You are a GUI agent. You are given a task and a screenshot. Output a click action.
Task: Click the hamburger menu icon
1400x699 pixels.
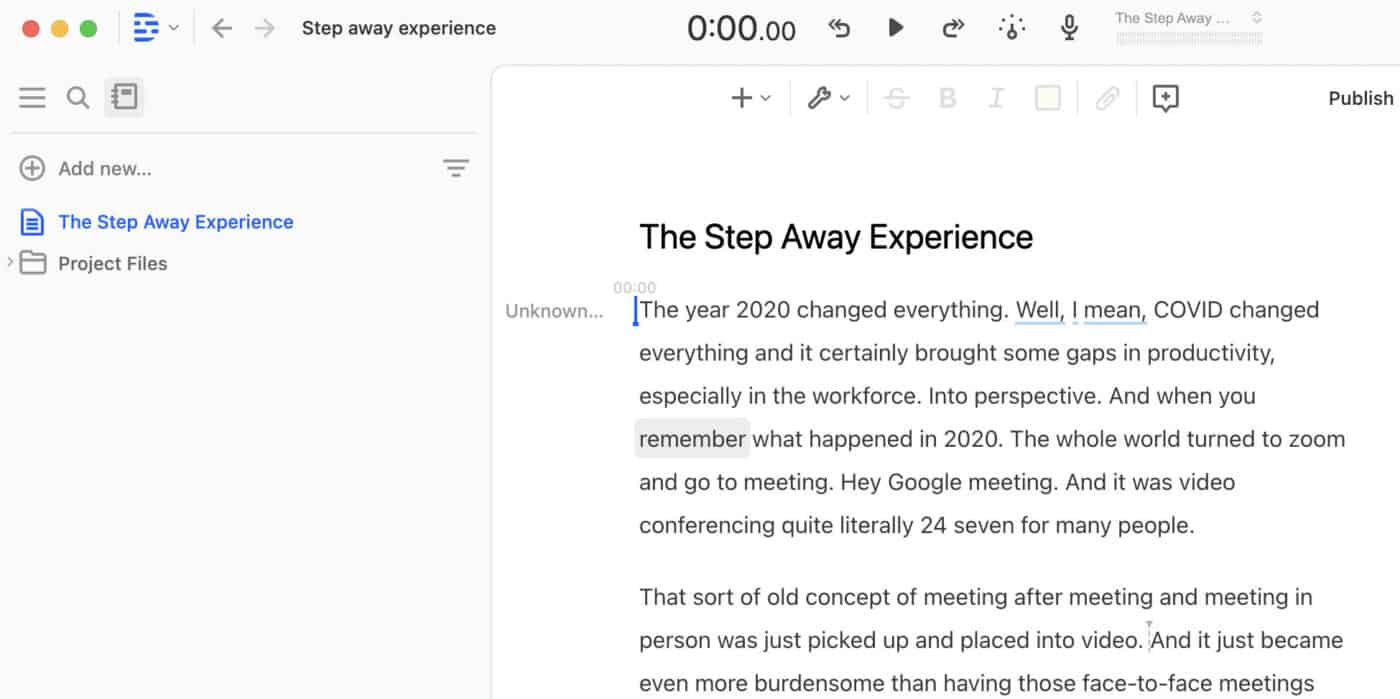[32, 97]
